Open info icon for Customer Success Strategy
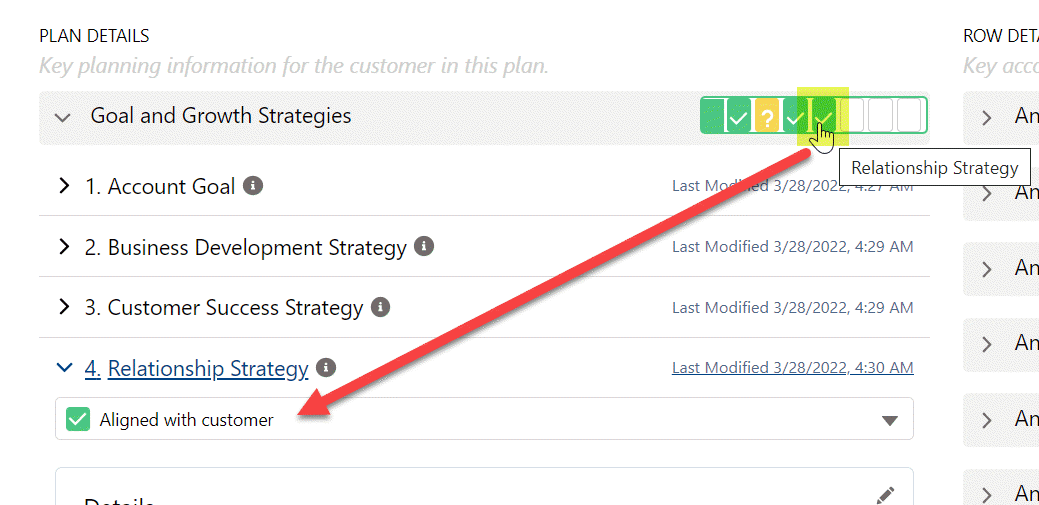The height and width of the screenshot is (505, 1039). click(380, 307)
